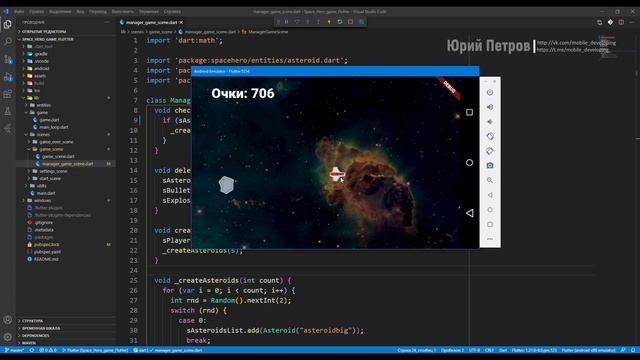Click emulator side panel Back icon
640x360 pixels.
(490, 195)
